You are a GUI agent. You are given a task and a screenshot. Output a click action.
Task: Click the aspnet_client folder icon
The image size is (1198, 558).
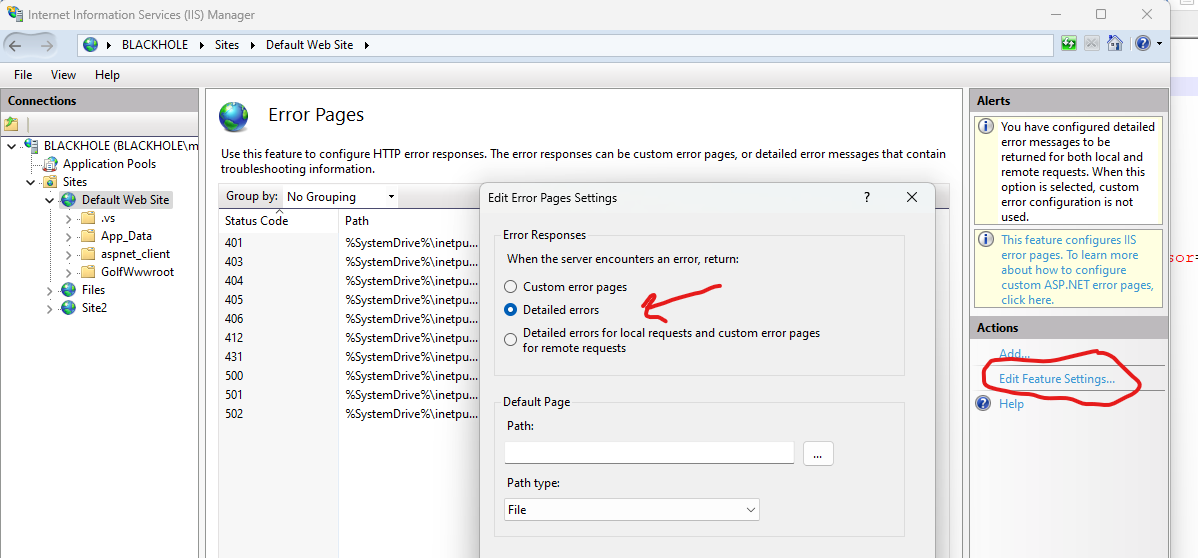point(87,254)
